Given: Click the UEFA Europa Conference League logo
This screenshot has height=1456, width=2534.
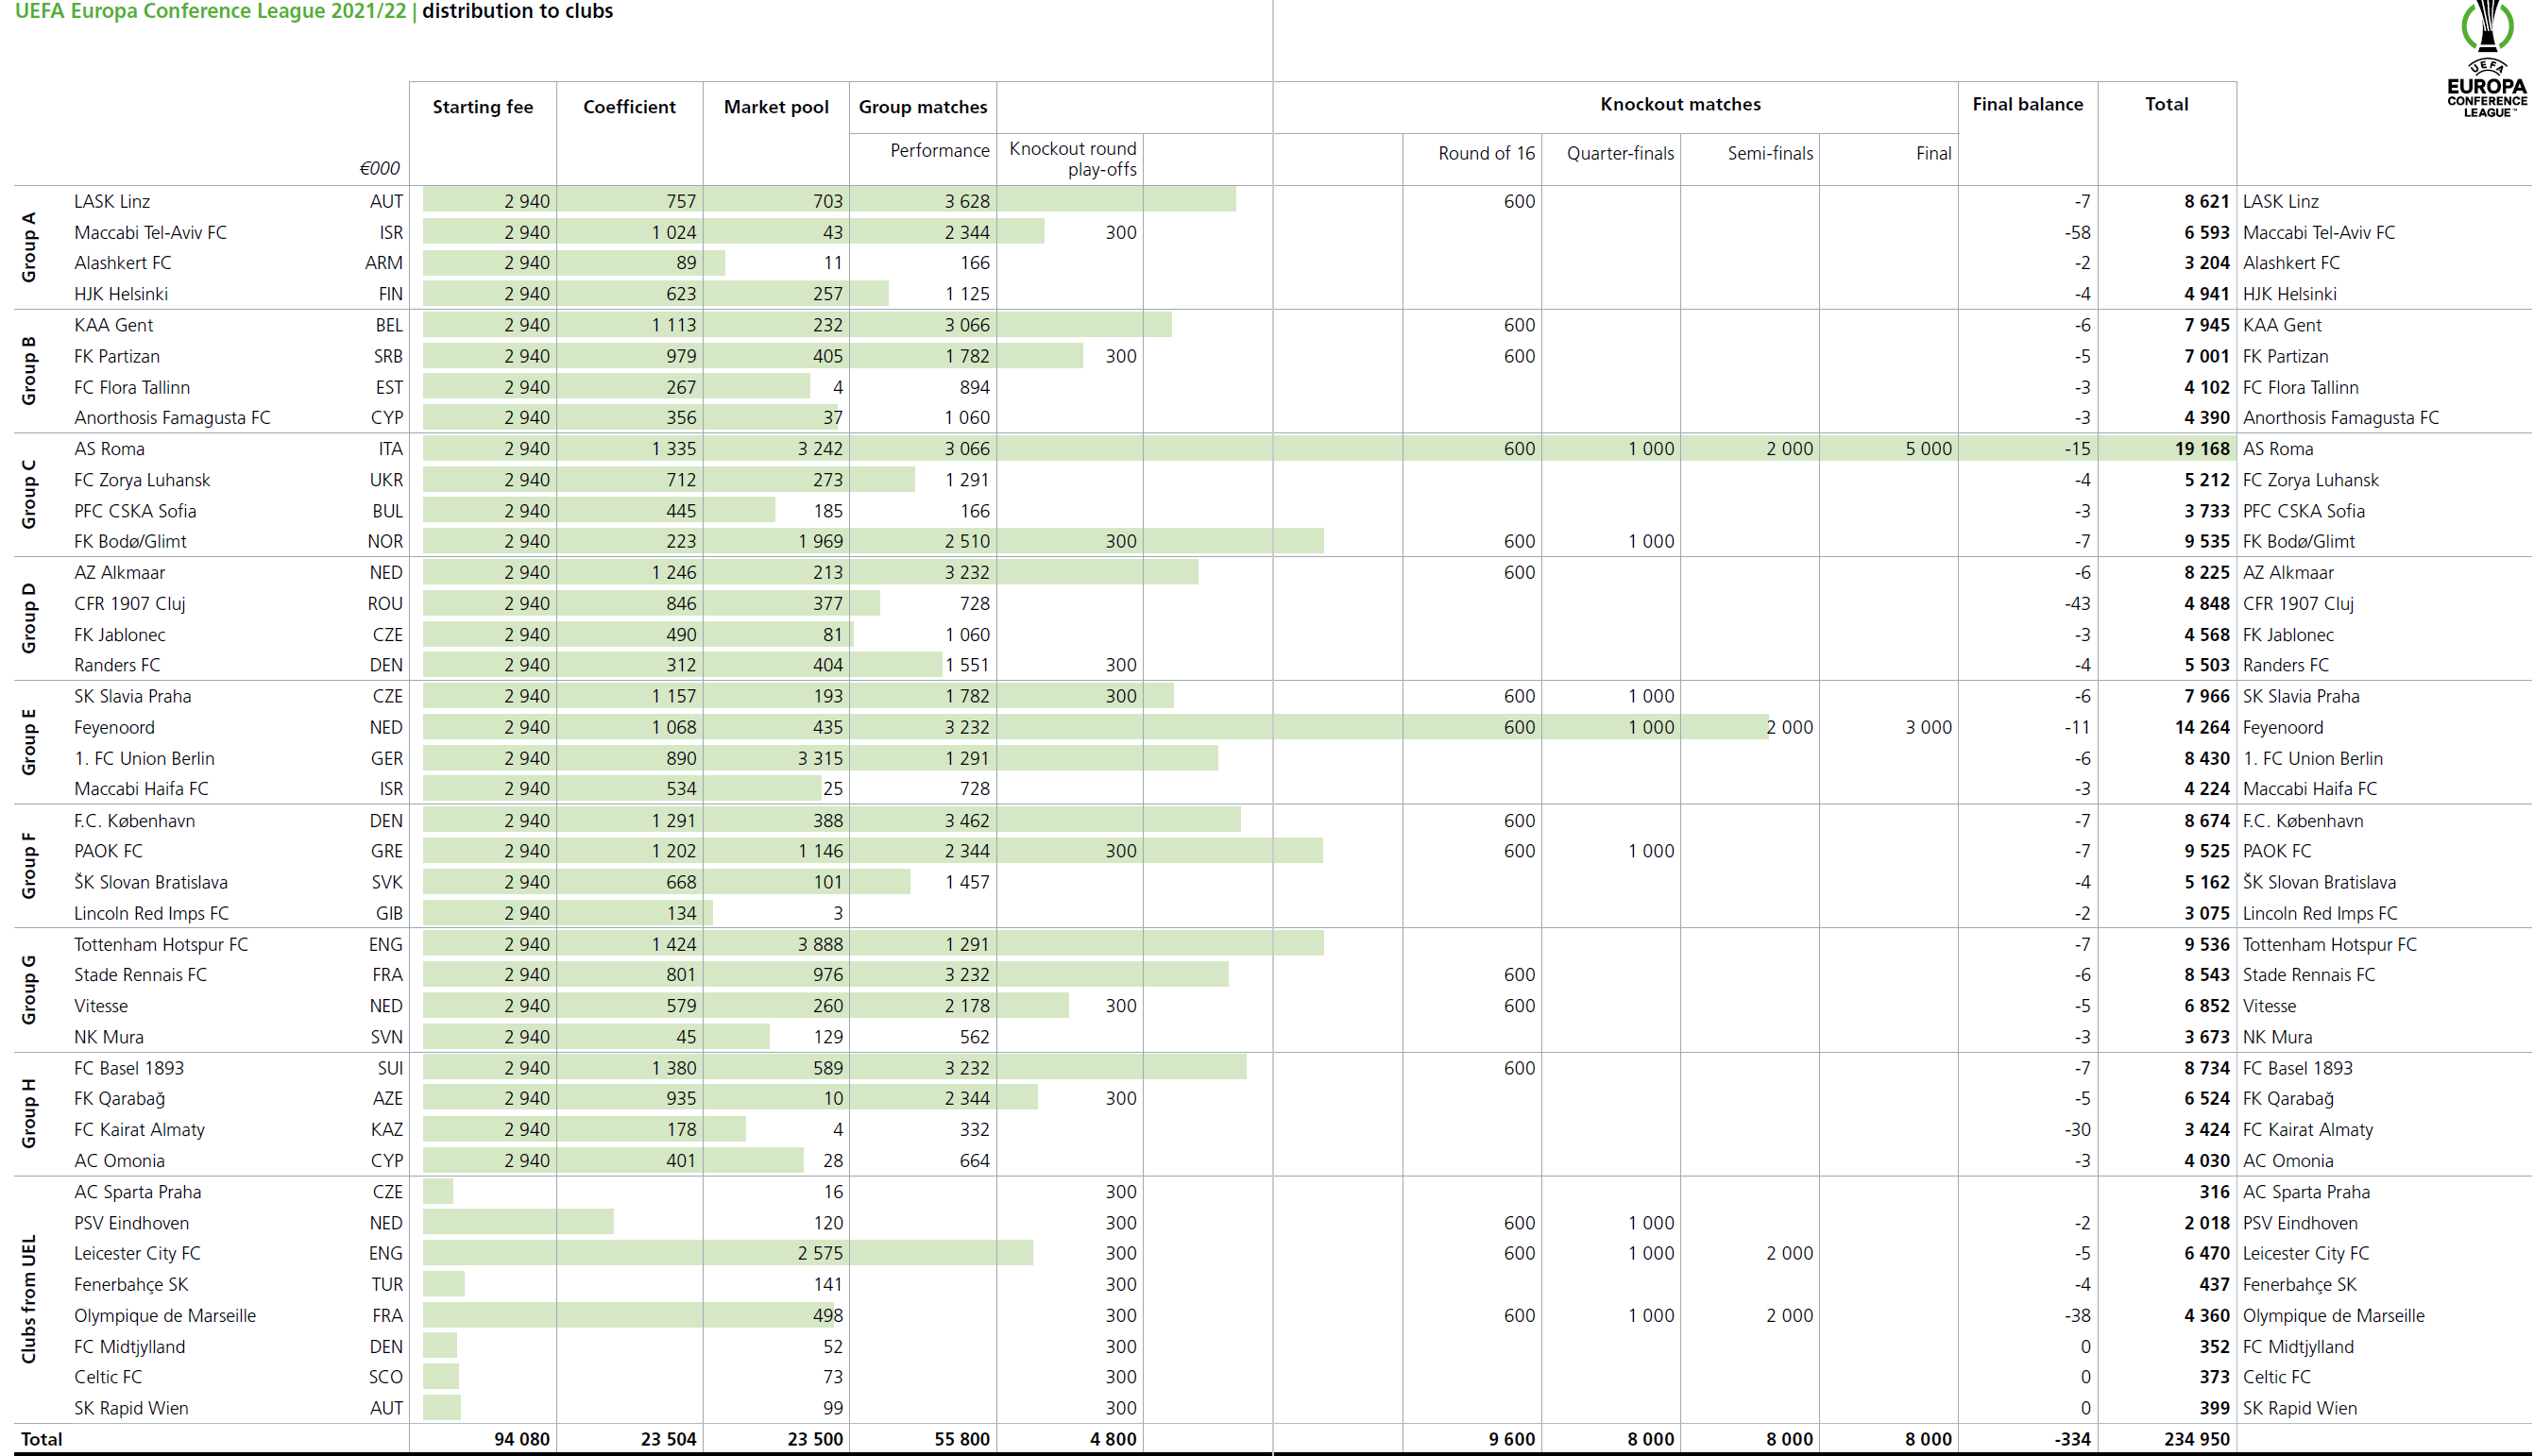Looking at the screenshot, I should [x=2486, y=60].
